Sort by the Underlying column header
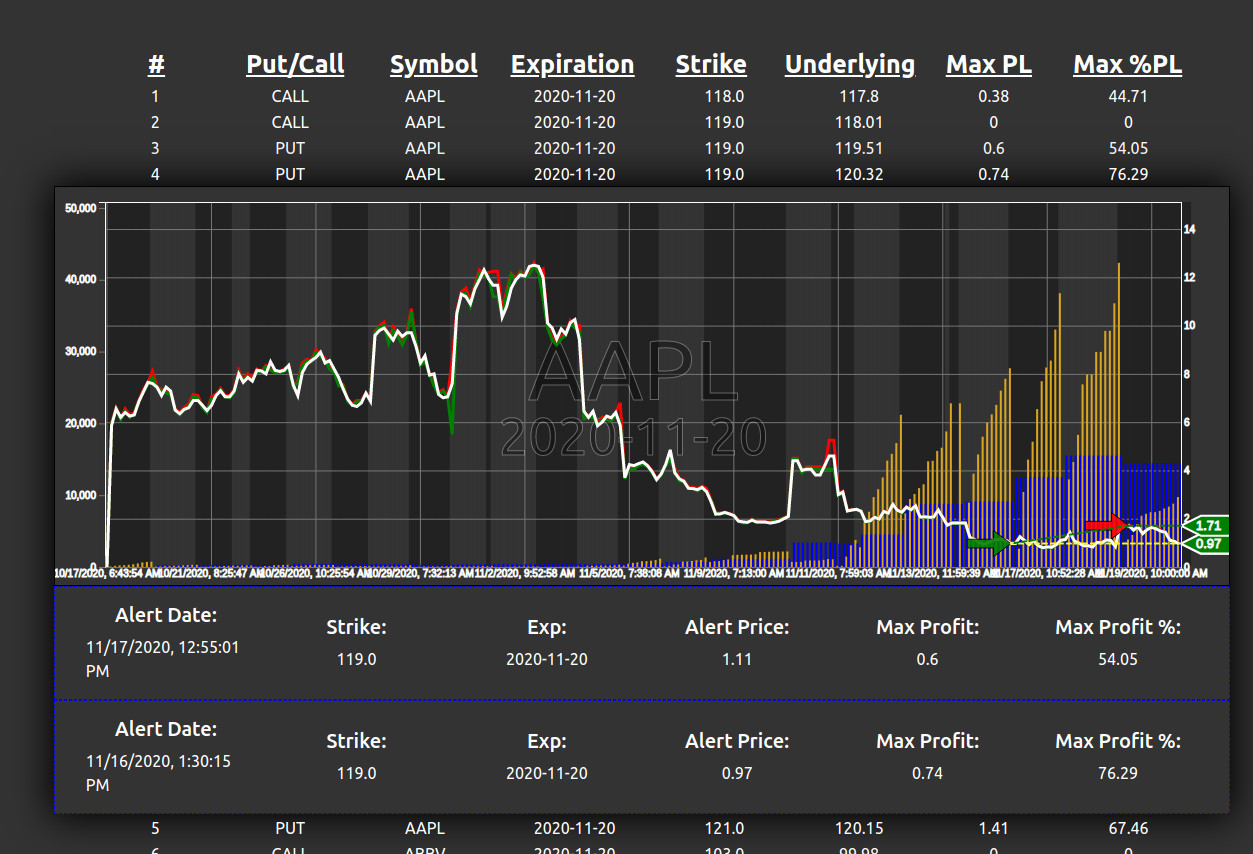The image size is (1253, 854). click(x=850, y=65)
